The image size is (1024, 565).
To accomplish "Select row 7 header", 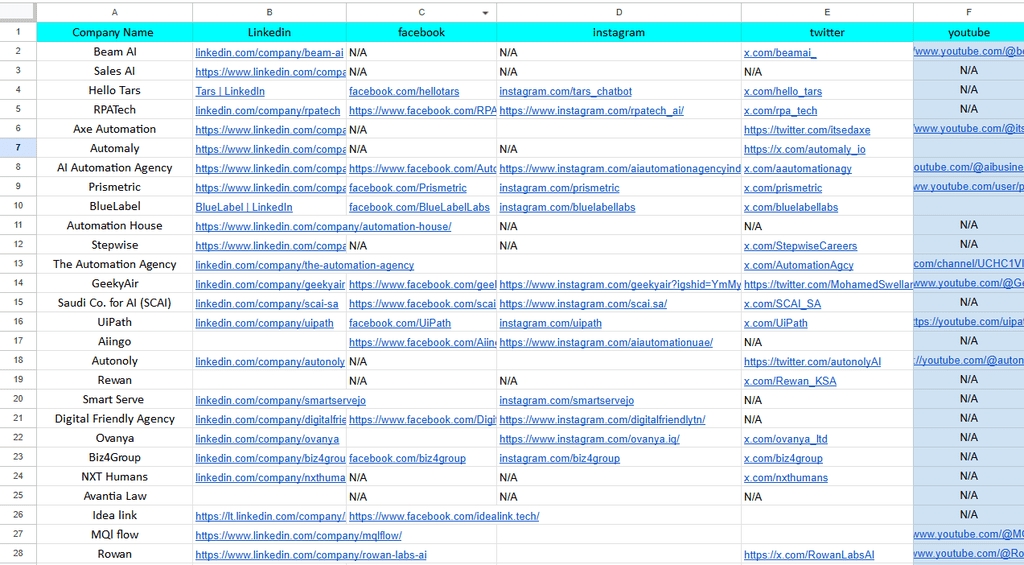I will (18, 148).
